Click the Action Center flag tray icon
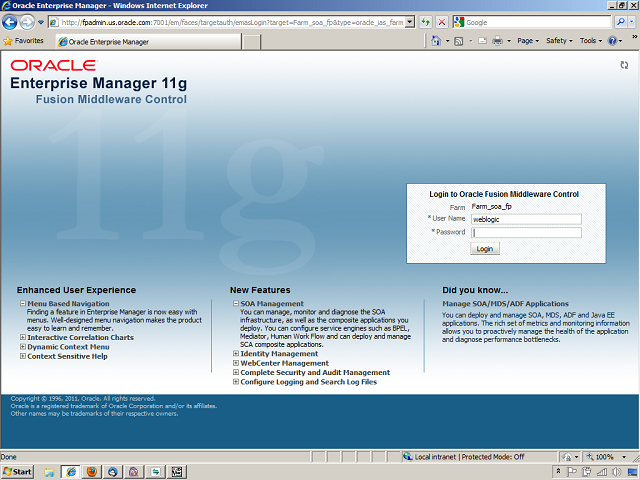The width and height of the screenshot is (640, 480). [x=572, y=472]
